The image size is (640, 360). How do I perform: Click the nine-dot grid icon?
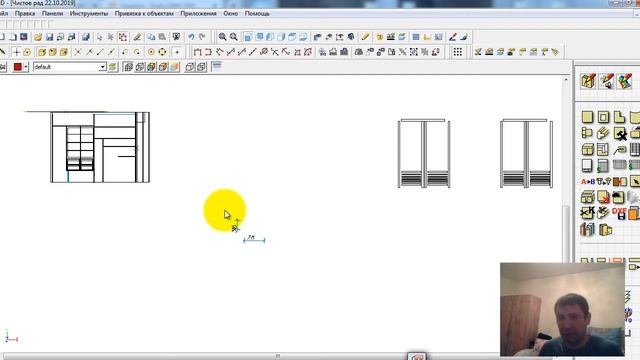tap(458, 52)
